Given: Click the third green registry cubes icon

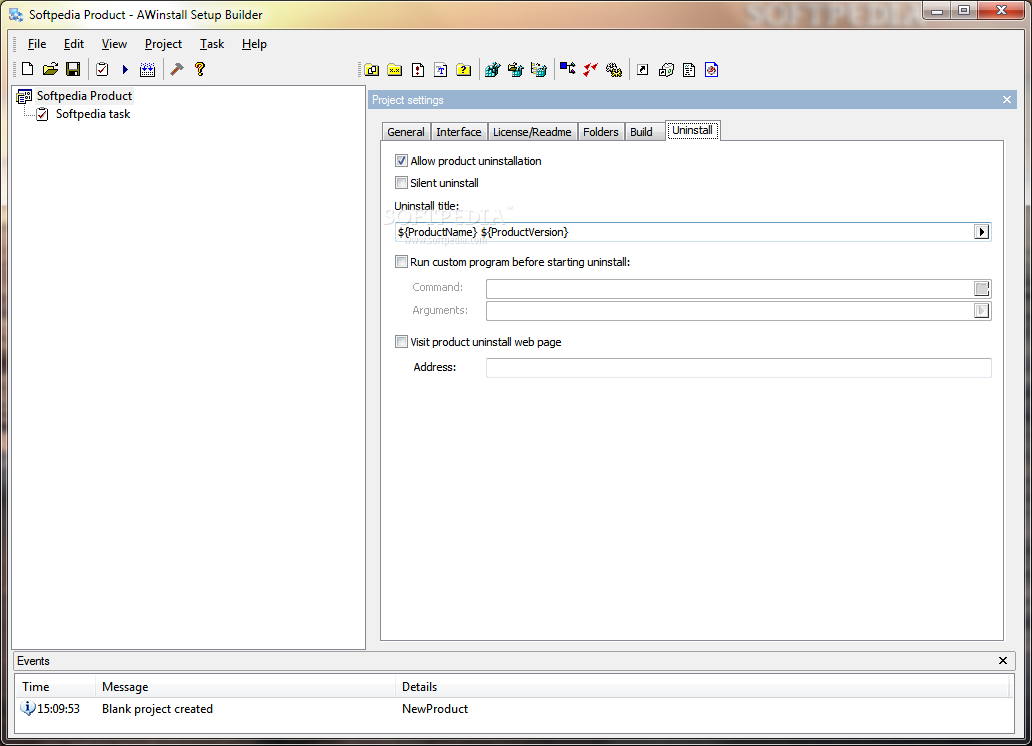Looking at the screenshot, I should [538, 70].
